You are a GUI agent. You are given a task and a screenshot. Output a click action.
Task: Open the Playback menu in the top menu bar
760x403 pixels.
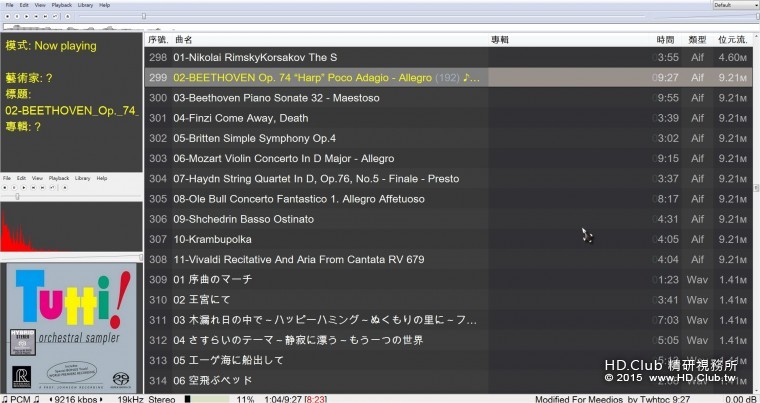[61, 5]
